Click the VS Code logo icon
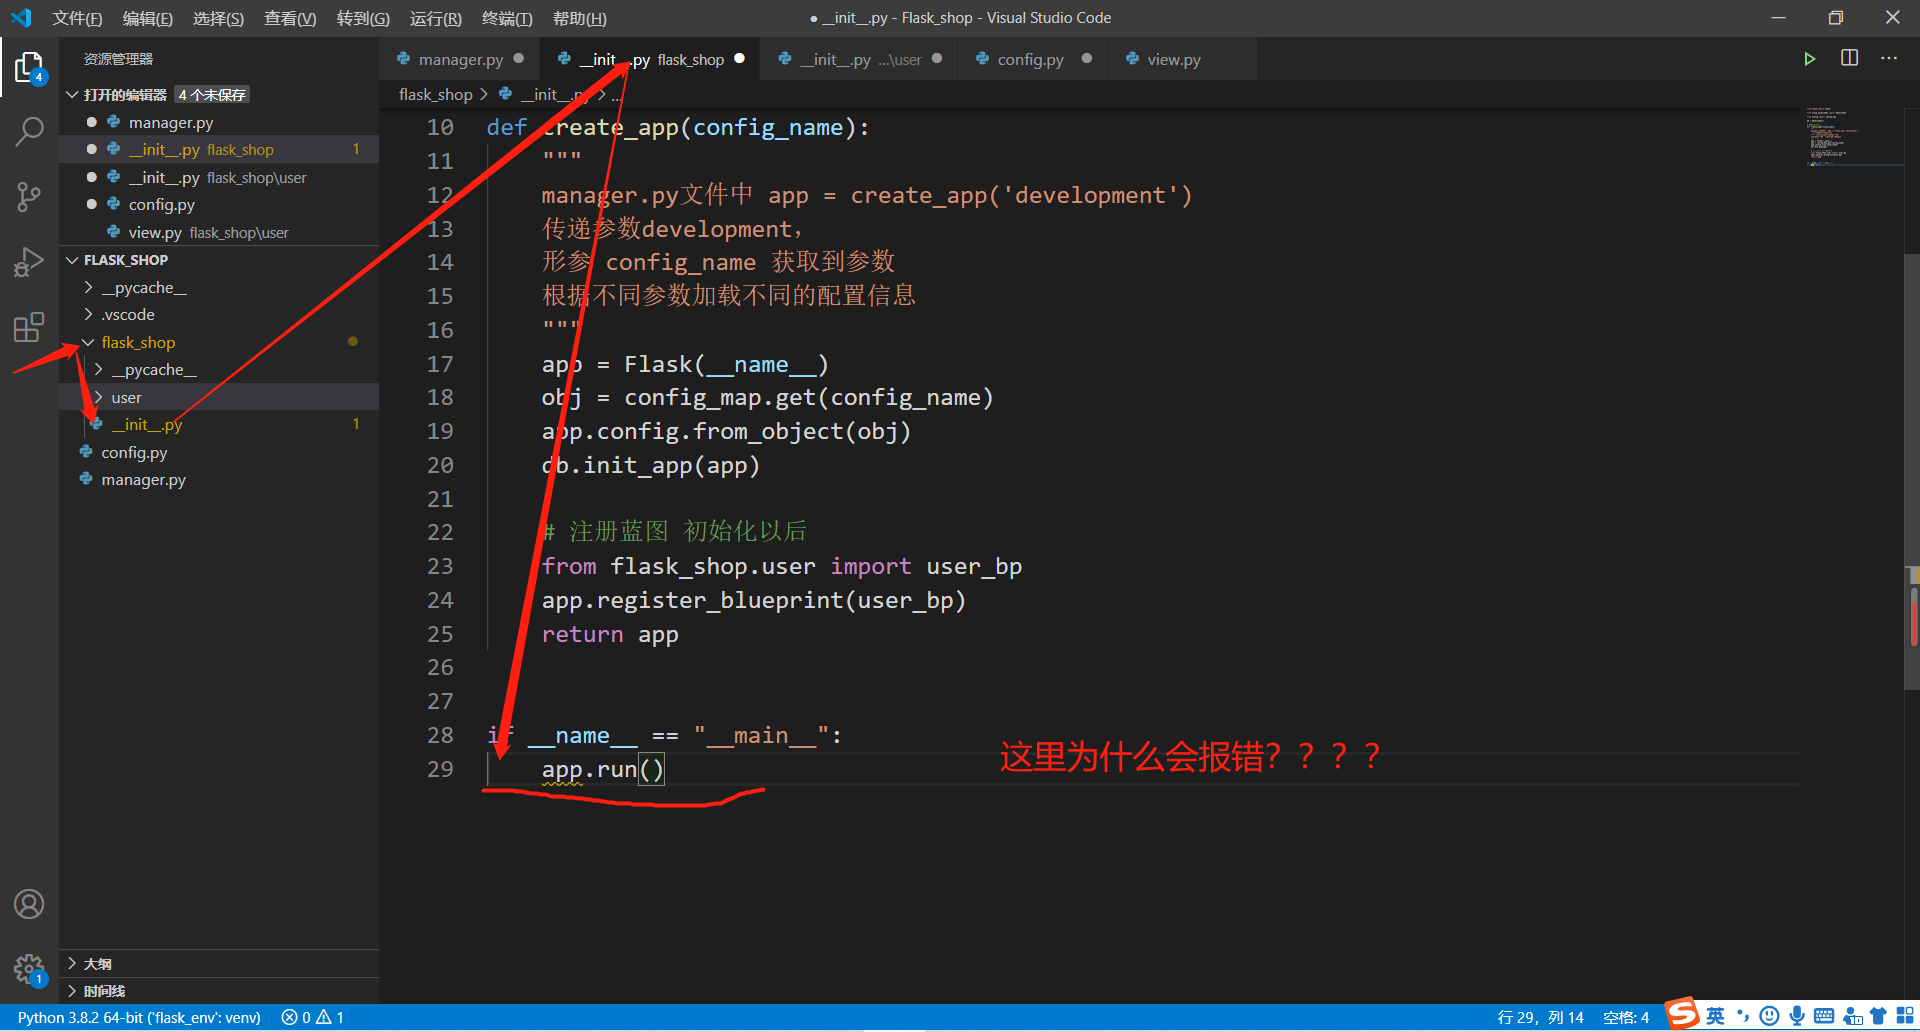 (21, 18)
